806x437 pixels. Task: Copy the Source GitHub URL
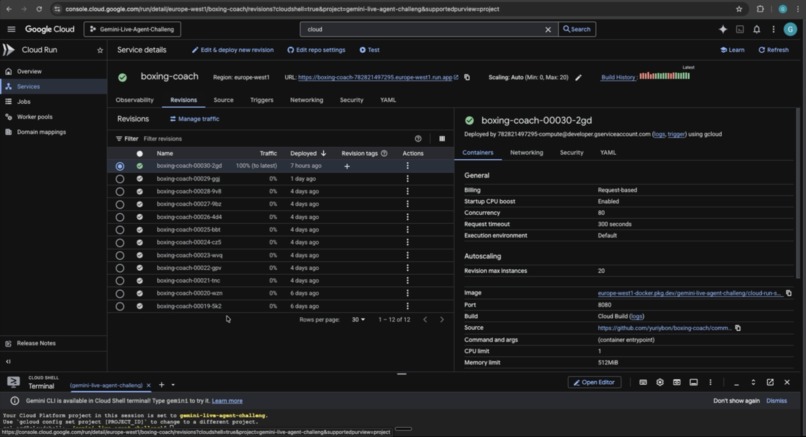pyautogui.click(x=738, y=328)
